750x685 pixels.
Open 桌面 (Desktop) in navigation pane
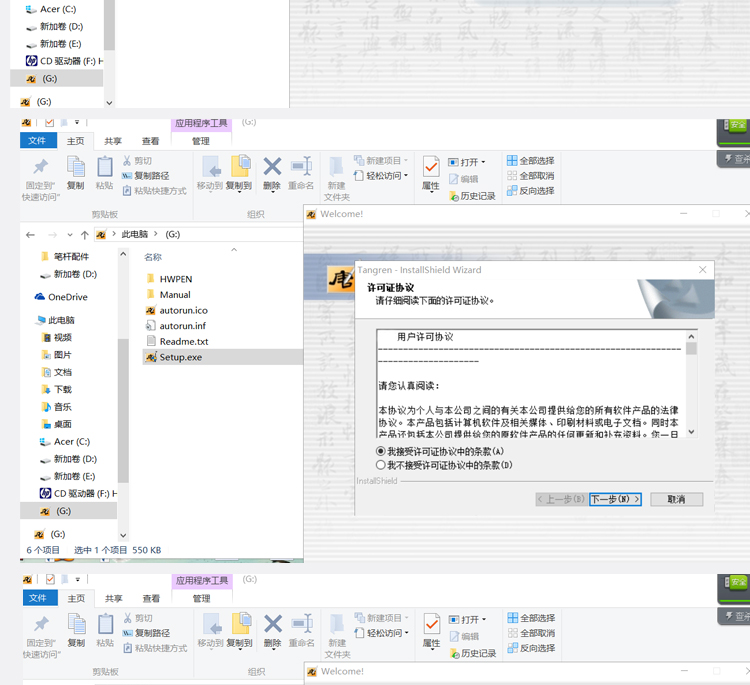click(62, 424)
